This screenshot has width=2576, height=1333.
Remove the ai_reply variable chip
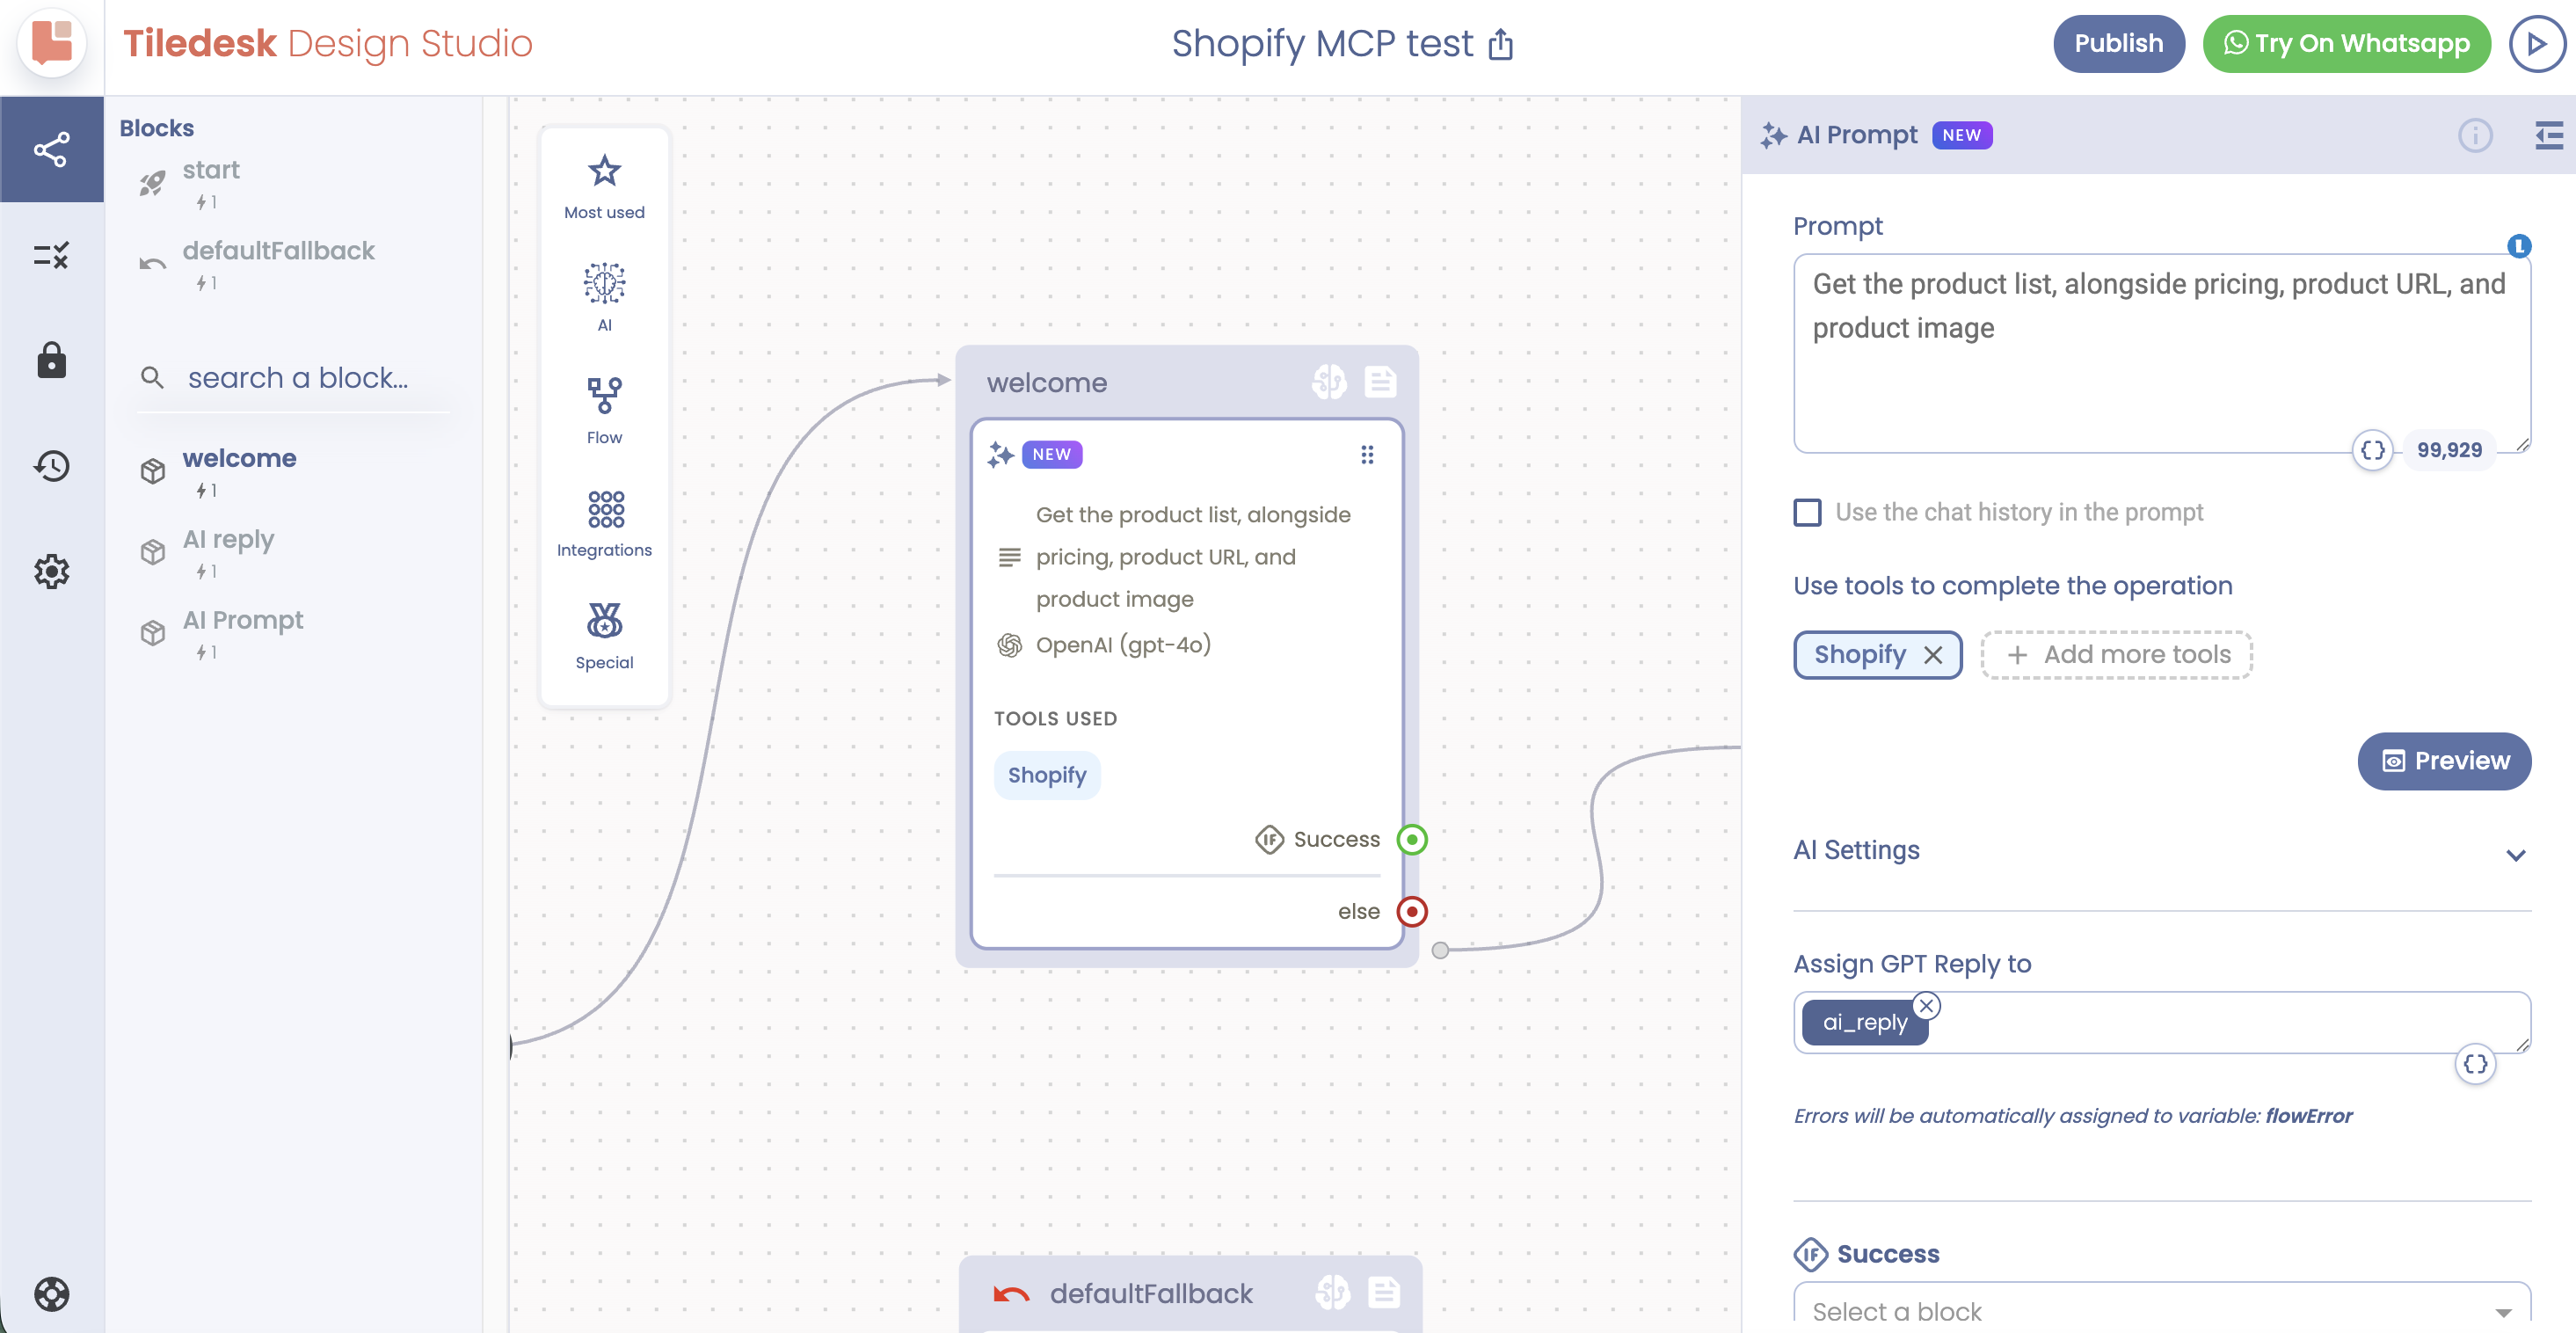click(1926, 1005)
